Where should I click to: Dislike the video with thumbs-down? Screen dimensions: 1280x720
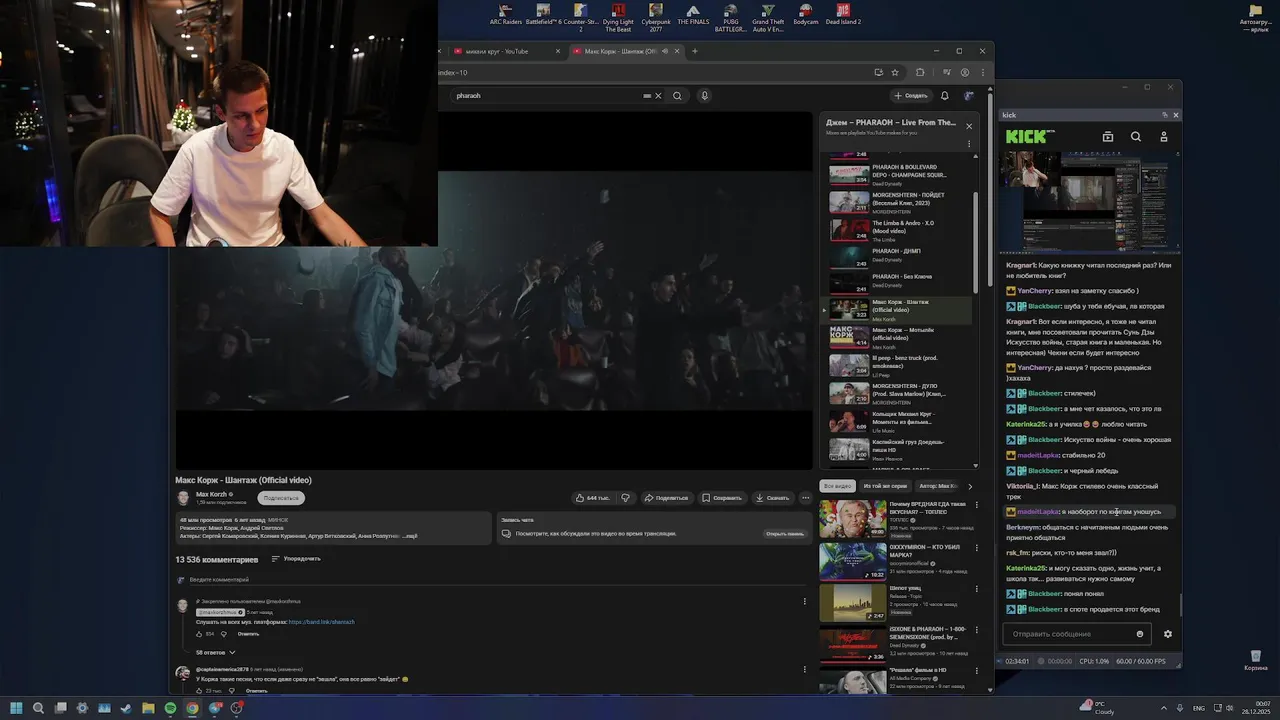tap(626, 497)
